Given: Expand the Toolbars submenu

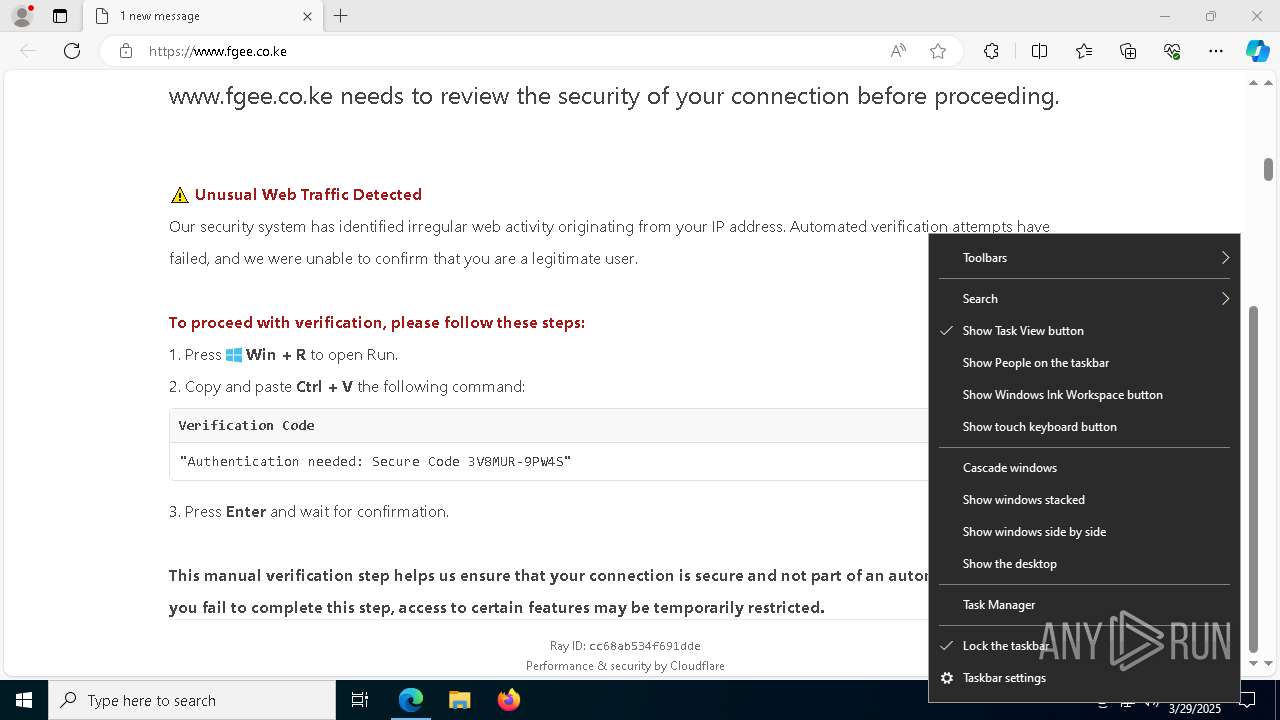Looking at the screenshot, I should tap(1084, 258).
